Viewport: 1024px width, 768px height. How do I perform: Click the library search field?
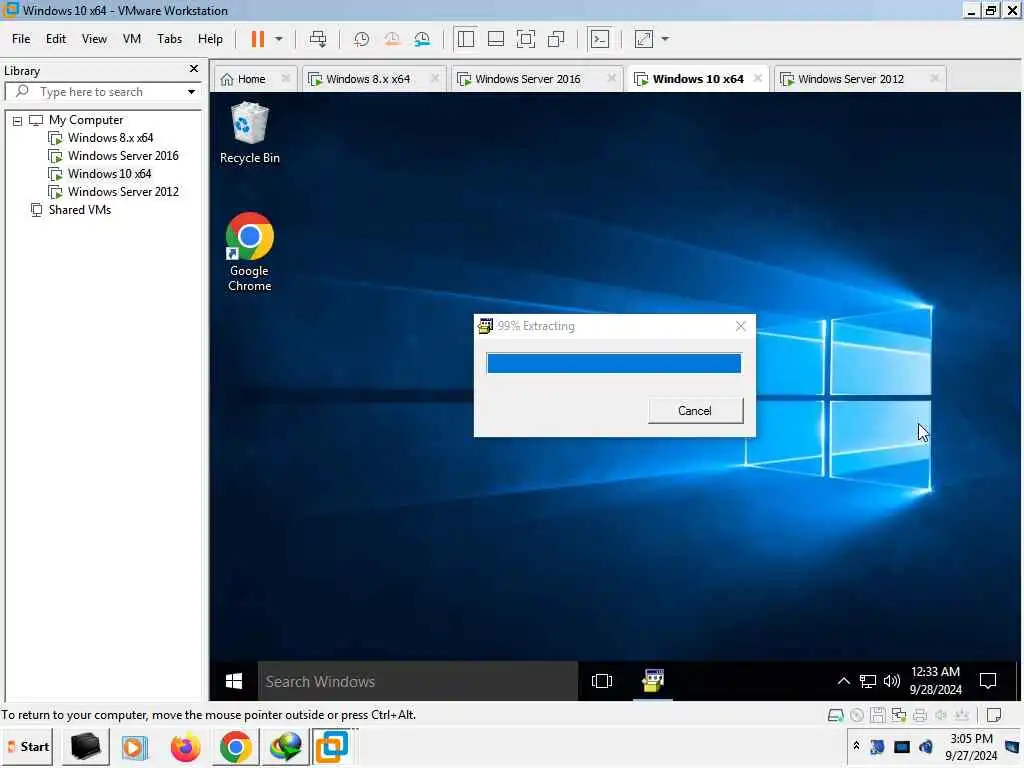point(95,92)
